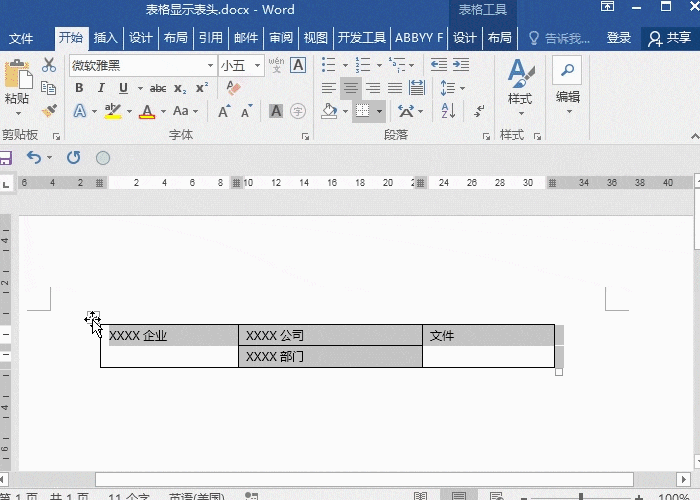Open the 文件 (File) tab
The width and height of the screenshot is (700, 500).
(x=21, y=38)
